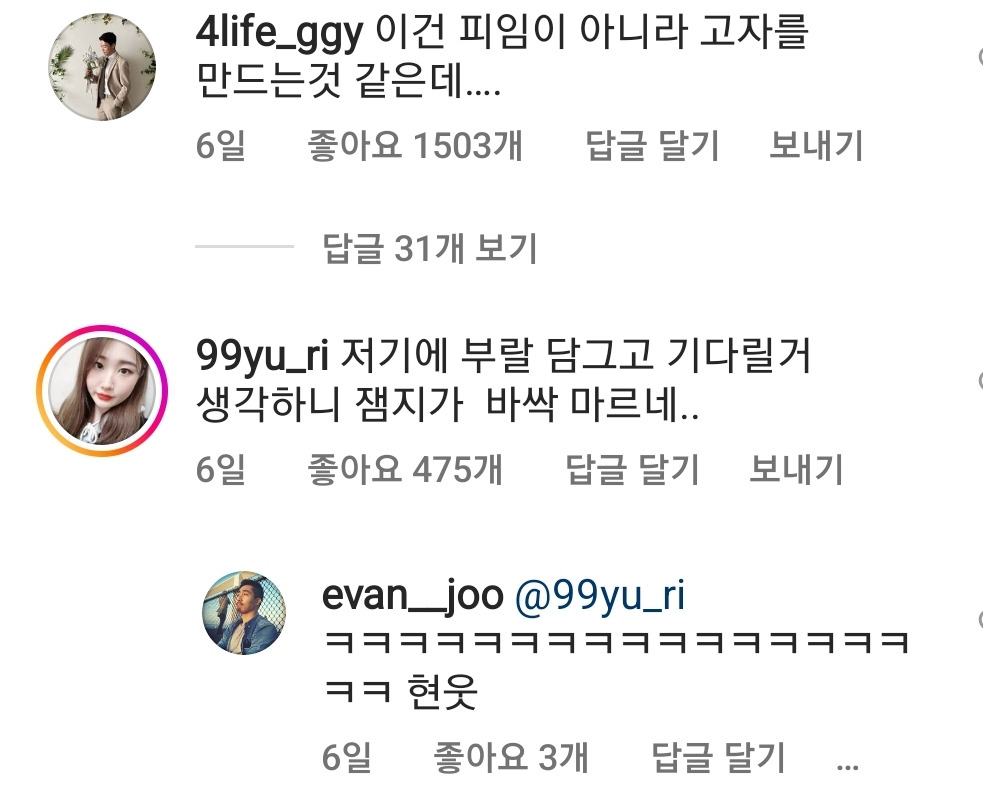Open more options on evan__joo reply
This screenshot has height=809, width=983.
(x=848, y=766)
